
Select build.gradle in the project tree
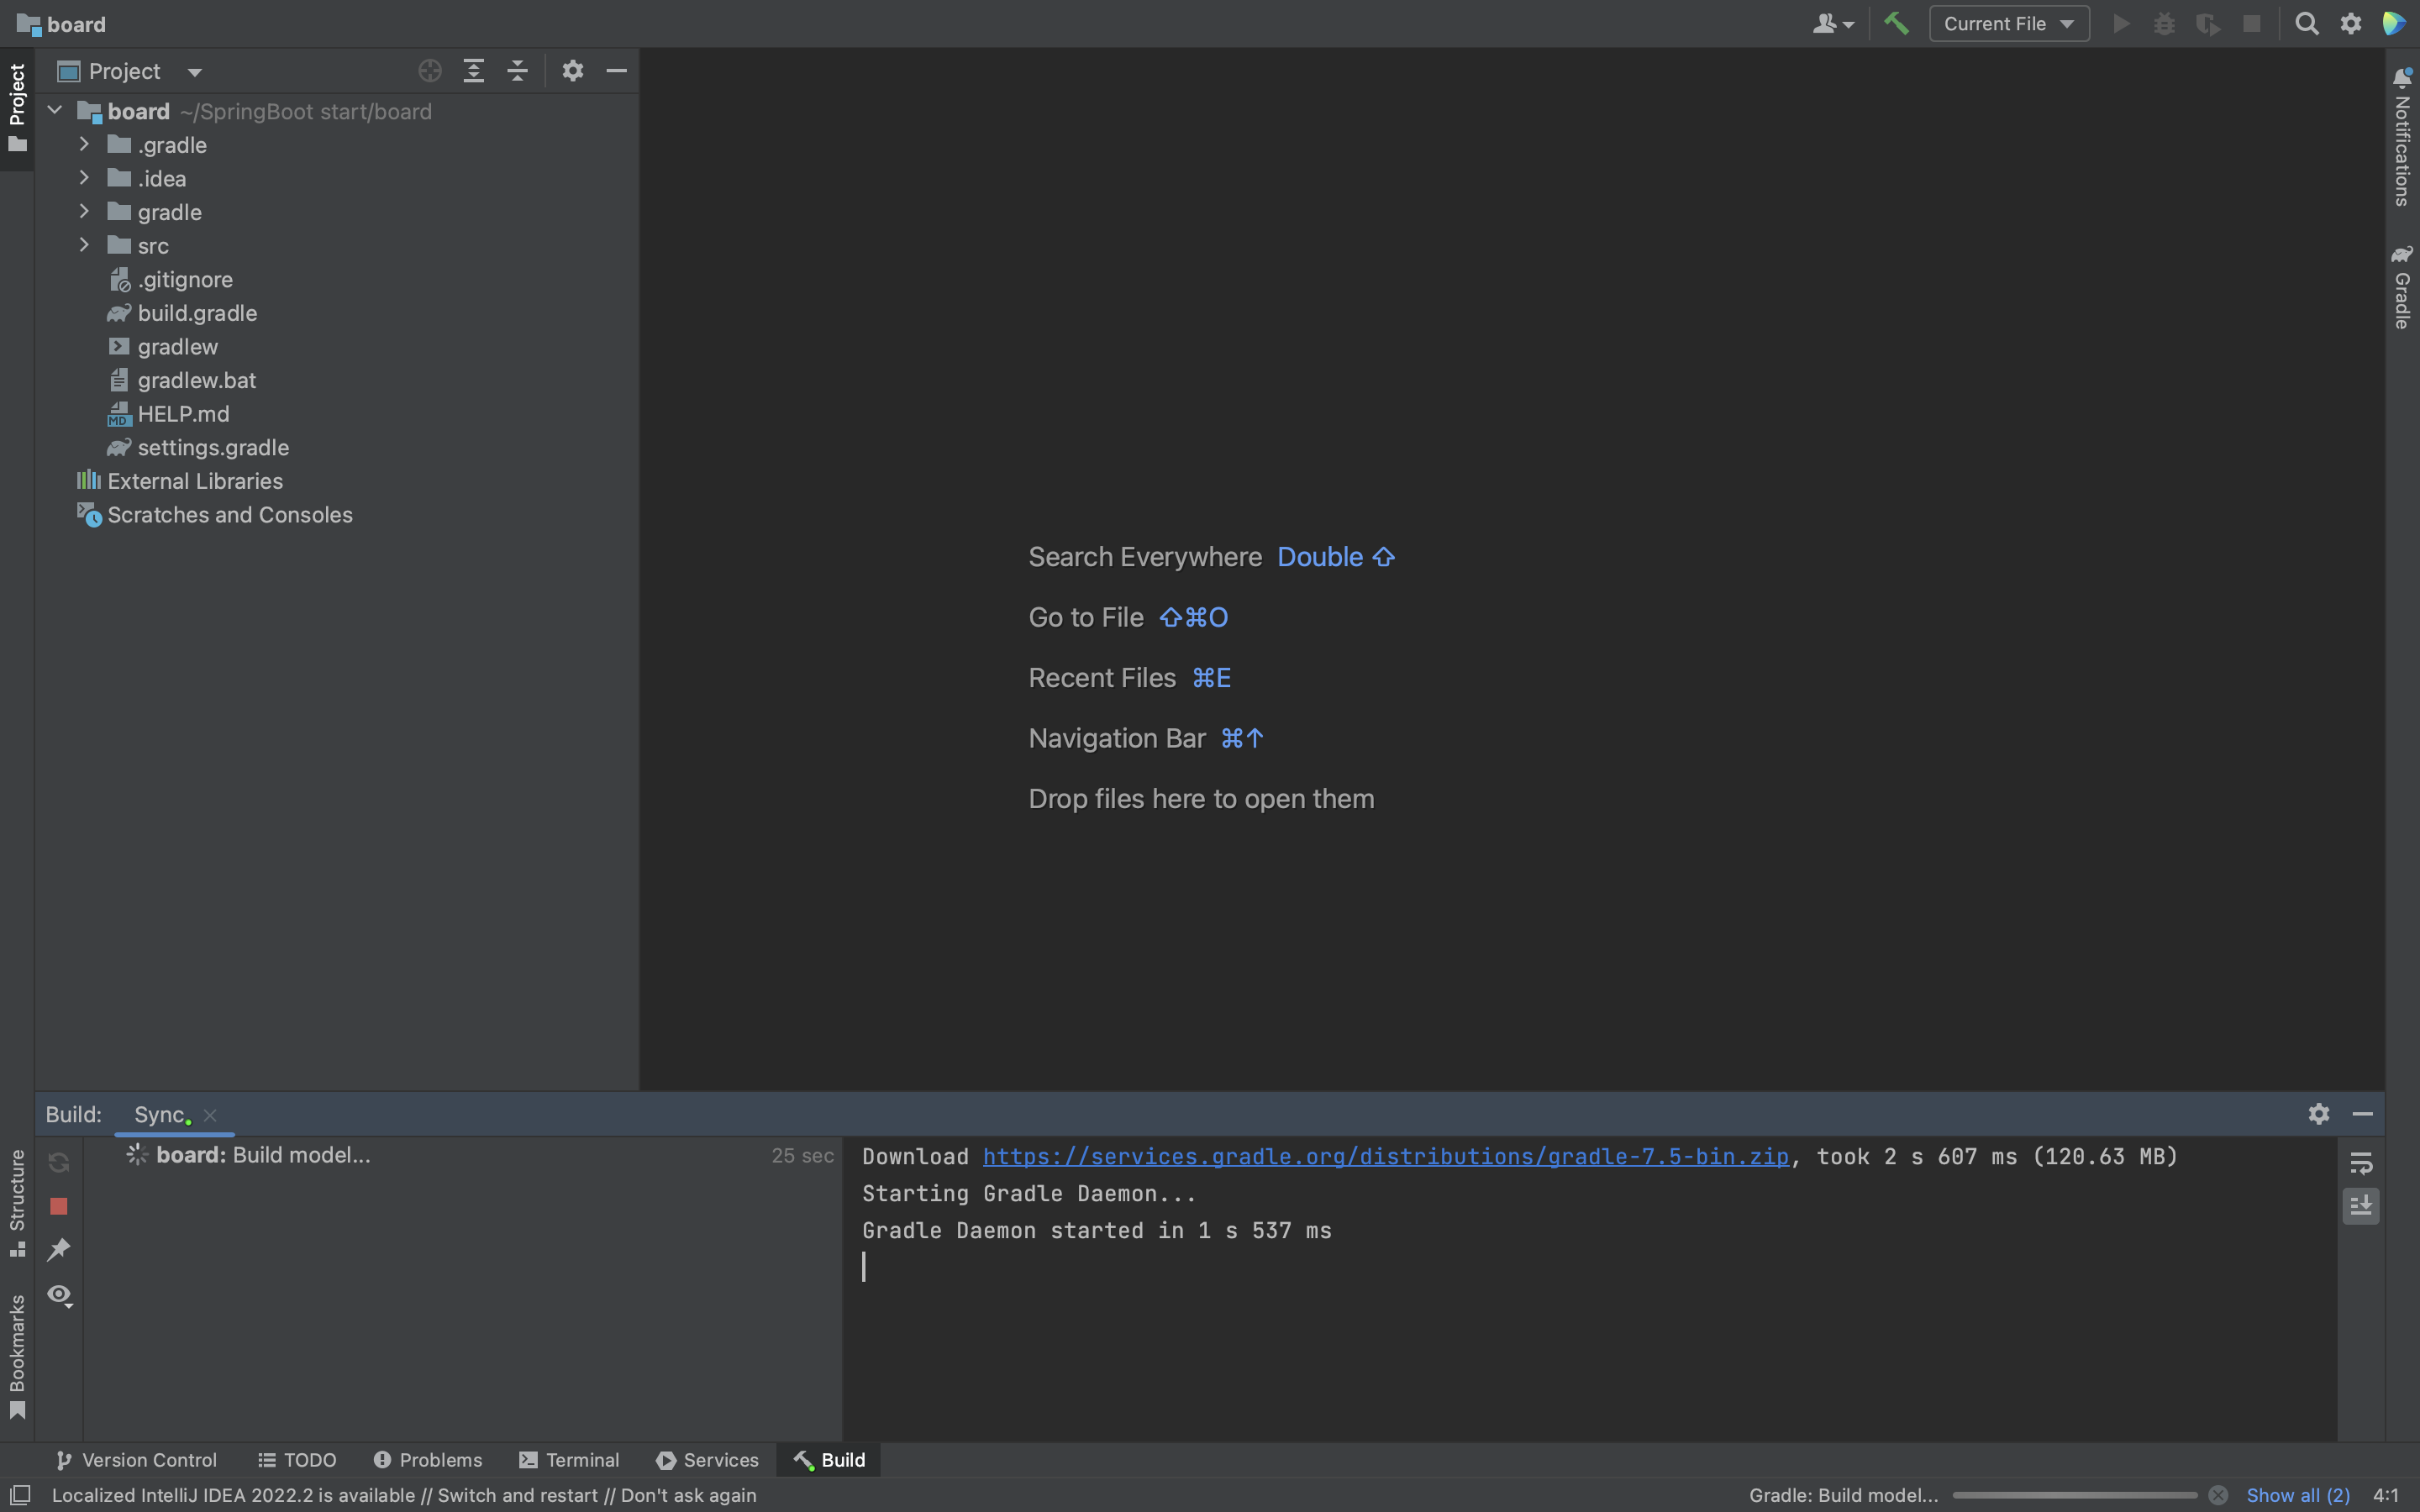(197, 313)
